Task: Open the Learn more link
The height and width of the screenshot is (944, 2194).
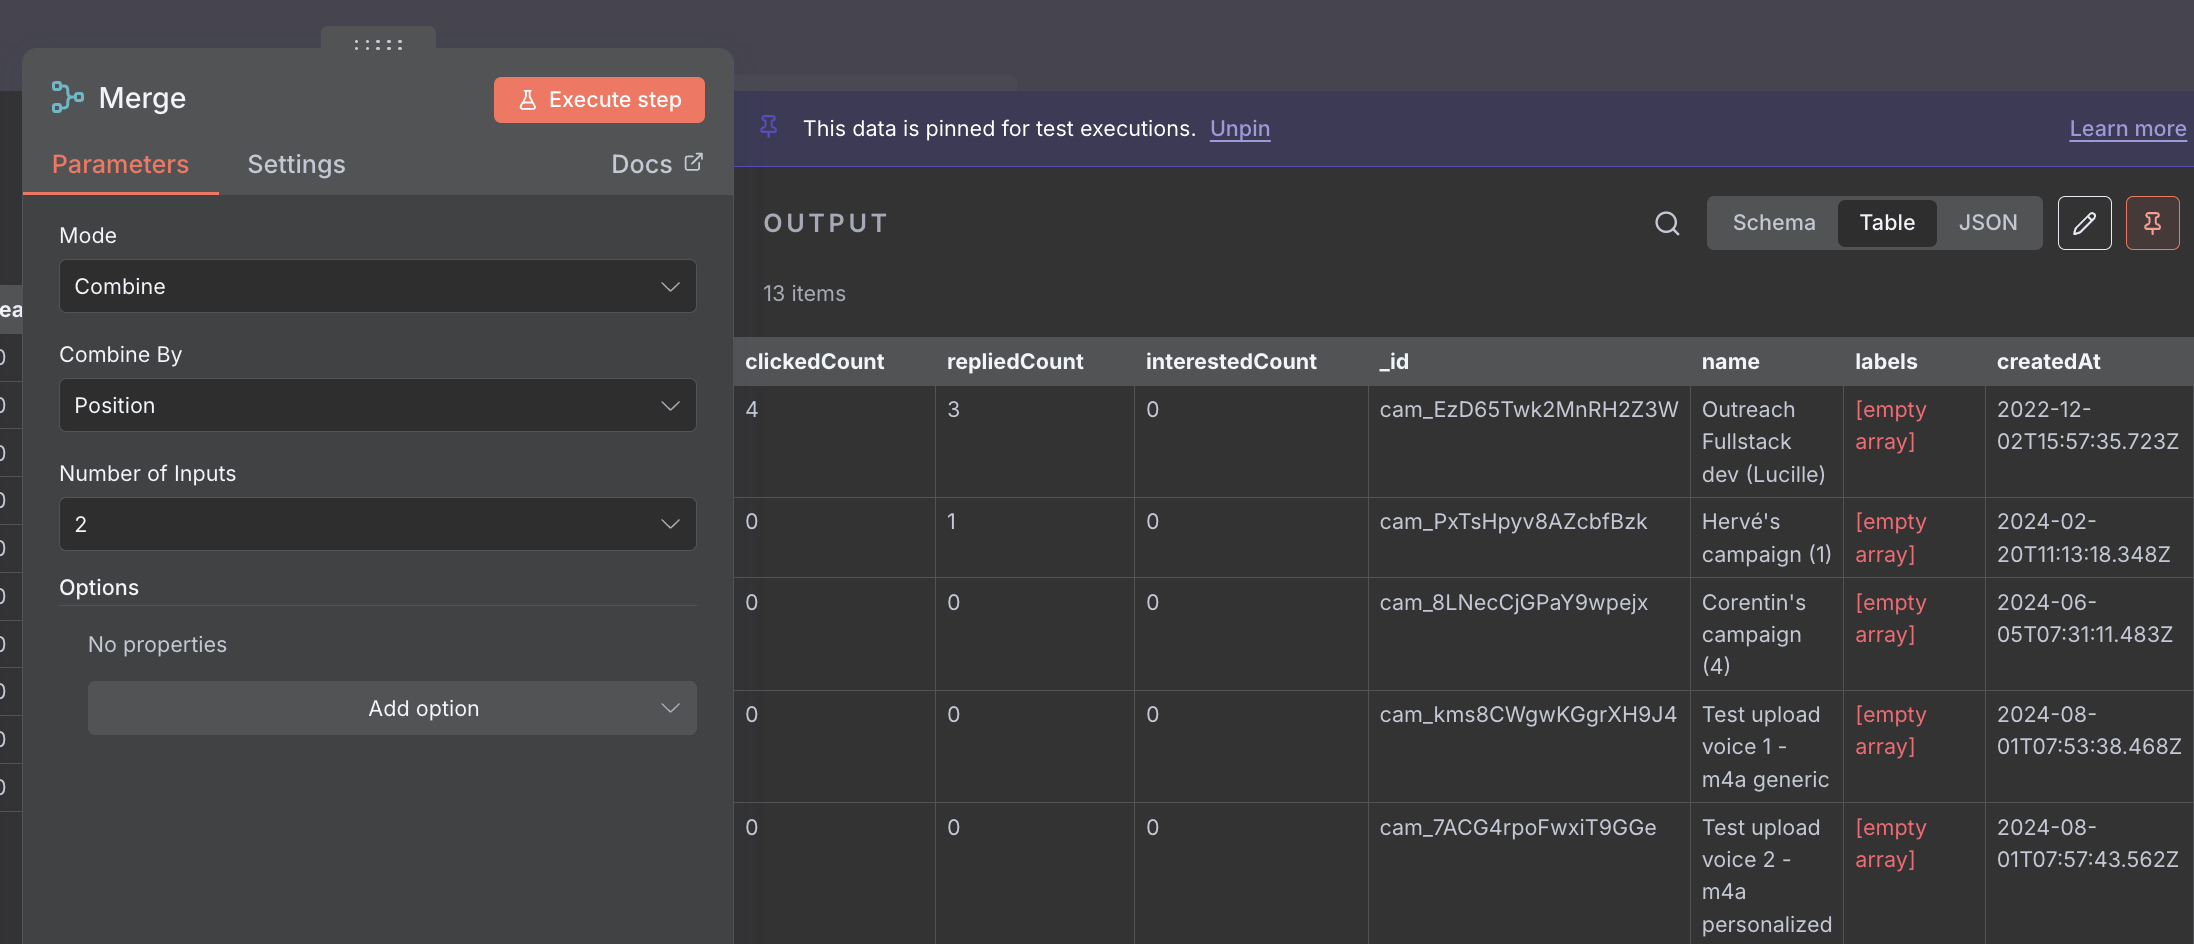Action: [2127, 128]
